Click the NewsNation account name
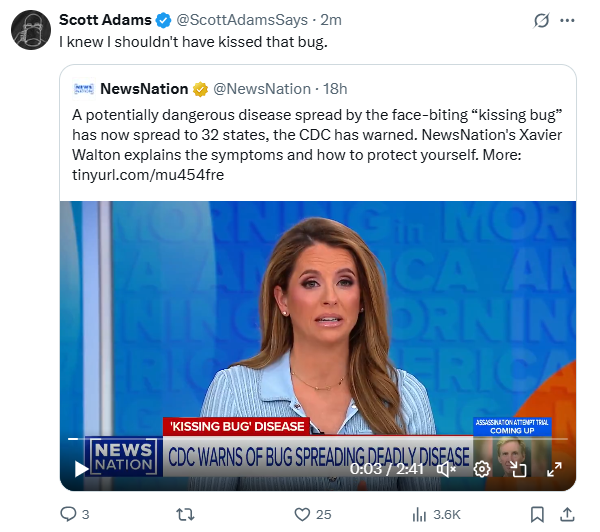The image size is (600, 532). click(144, 89)
